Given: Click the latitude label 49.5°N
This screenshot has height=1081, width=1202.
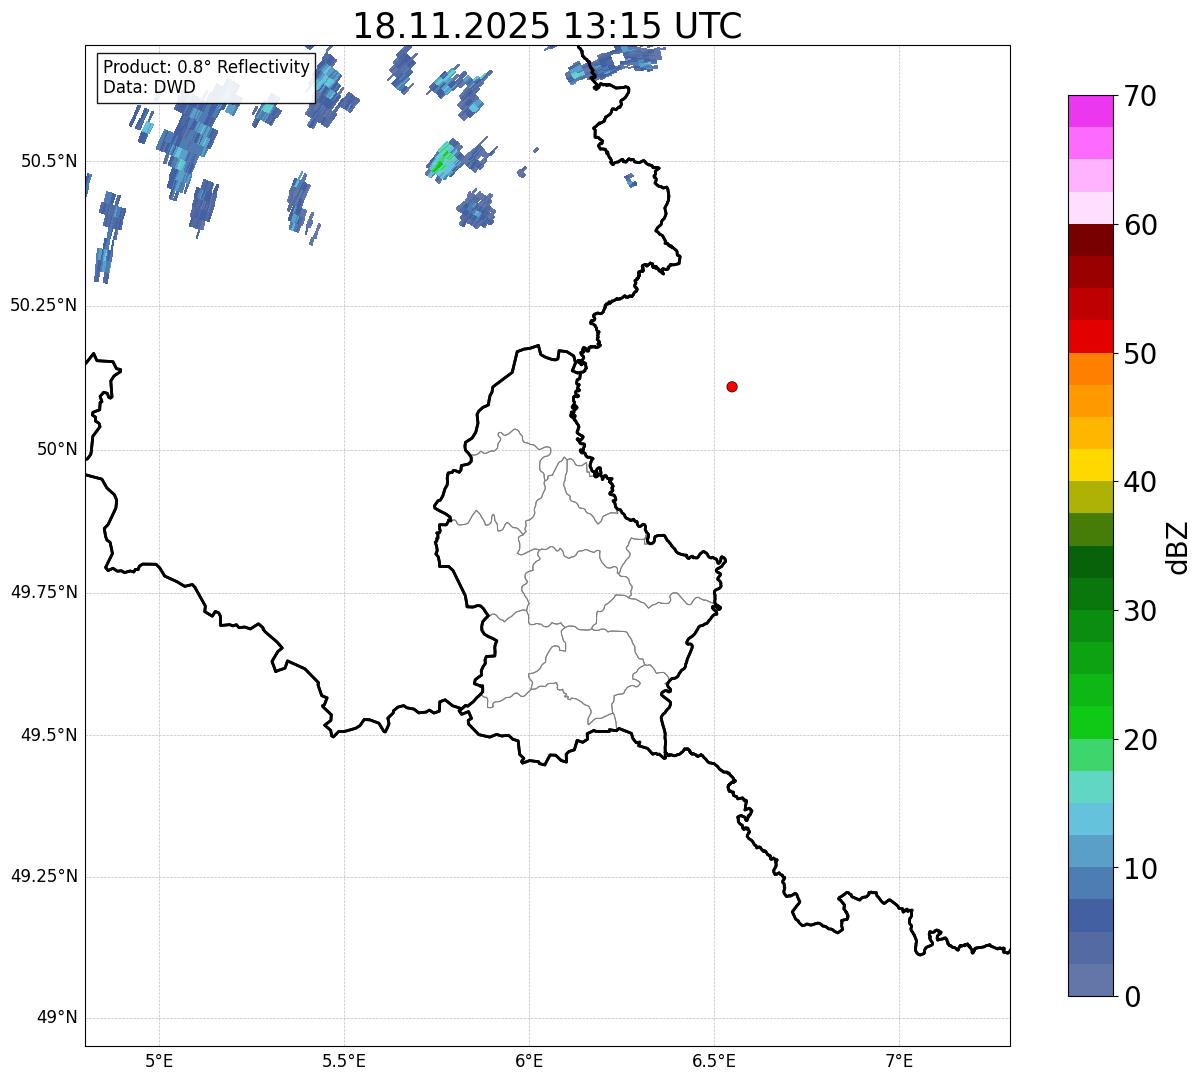Looking at the screenshot, I should [x=49, y=735].
